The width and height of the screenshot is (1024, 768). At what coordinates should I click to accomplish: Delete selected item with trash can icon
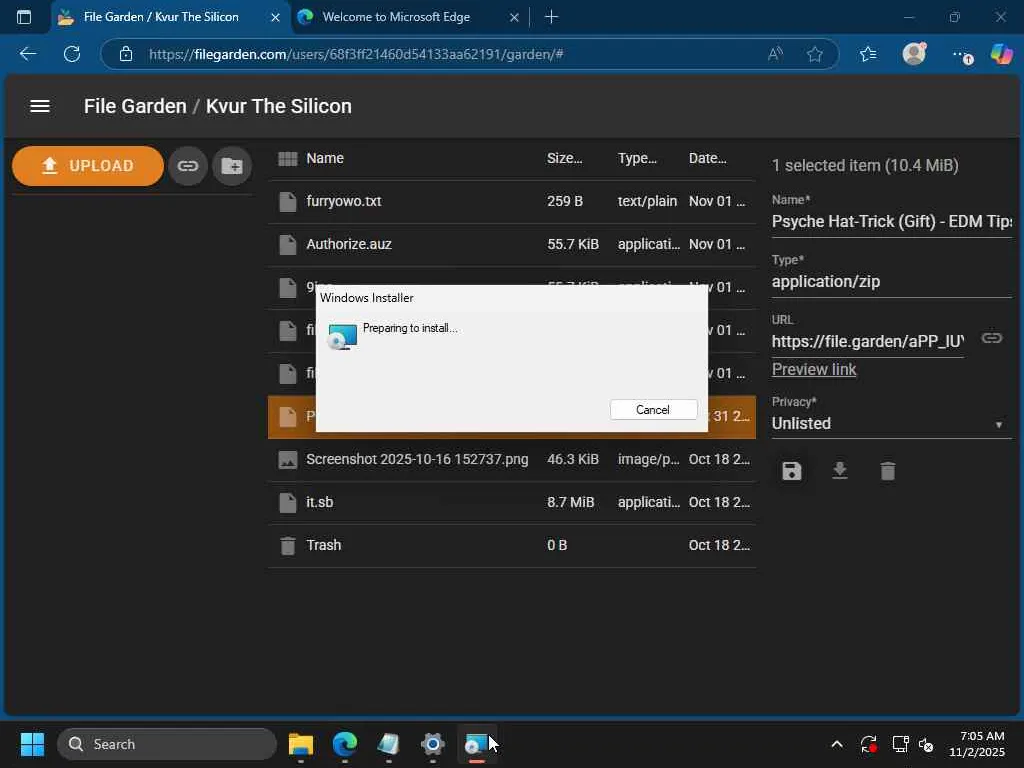point(888,471)
